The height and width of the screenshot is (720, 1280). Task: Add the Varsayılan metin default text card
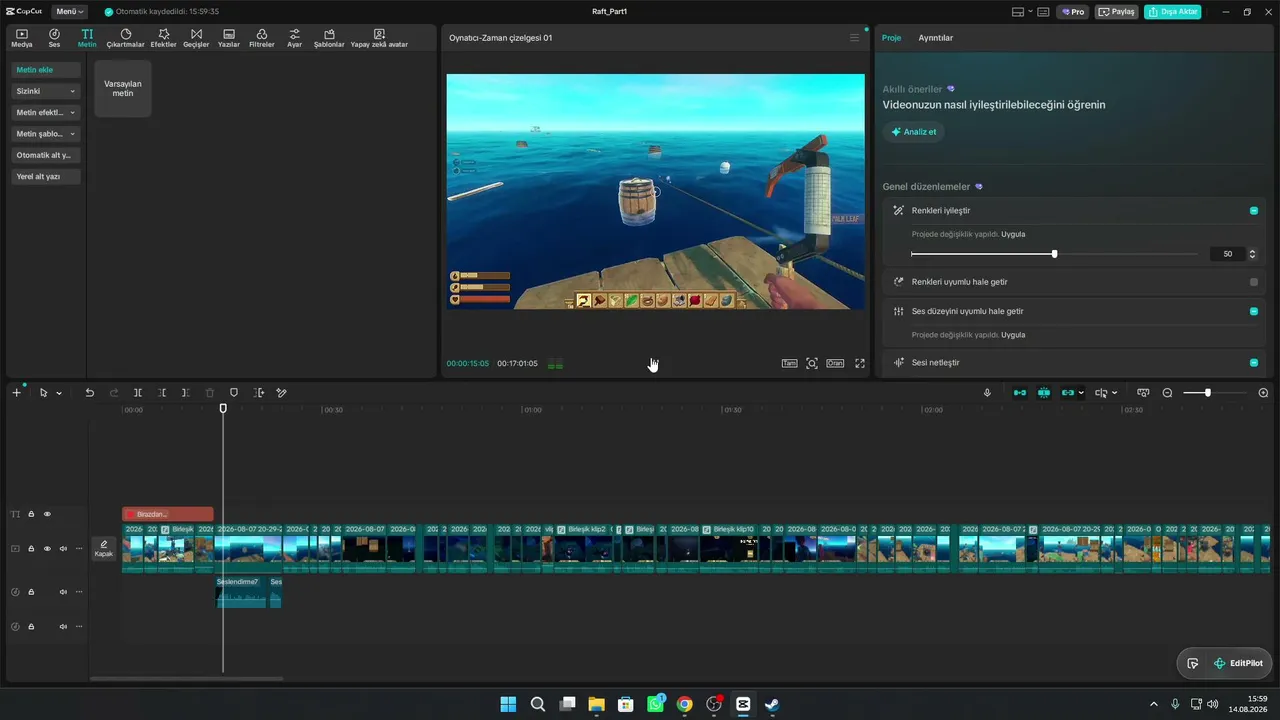click(x=123, y=89)
